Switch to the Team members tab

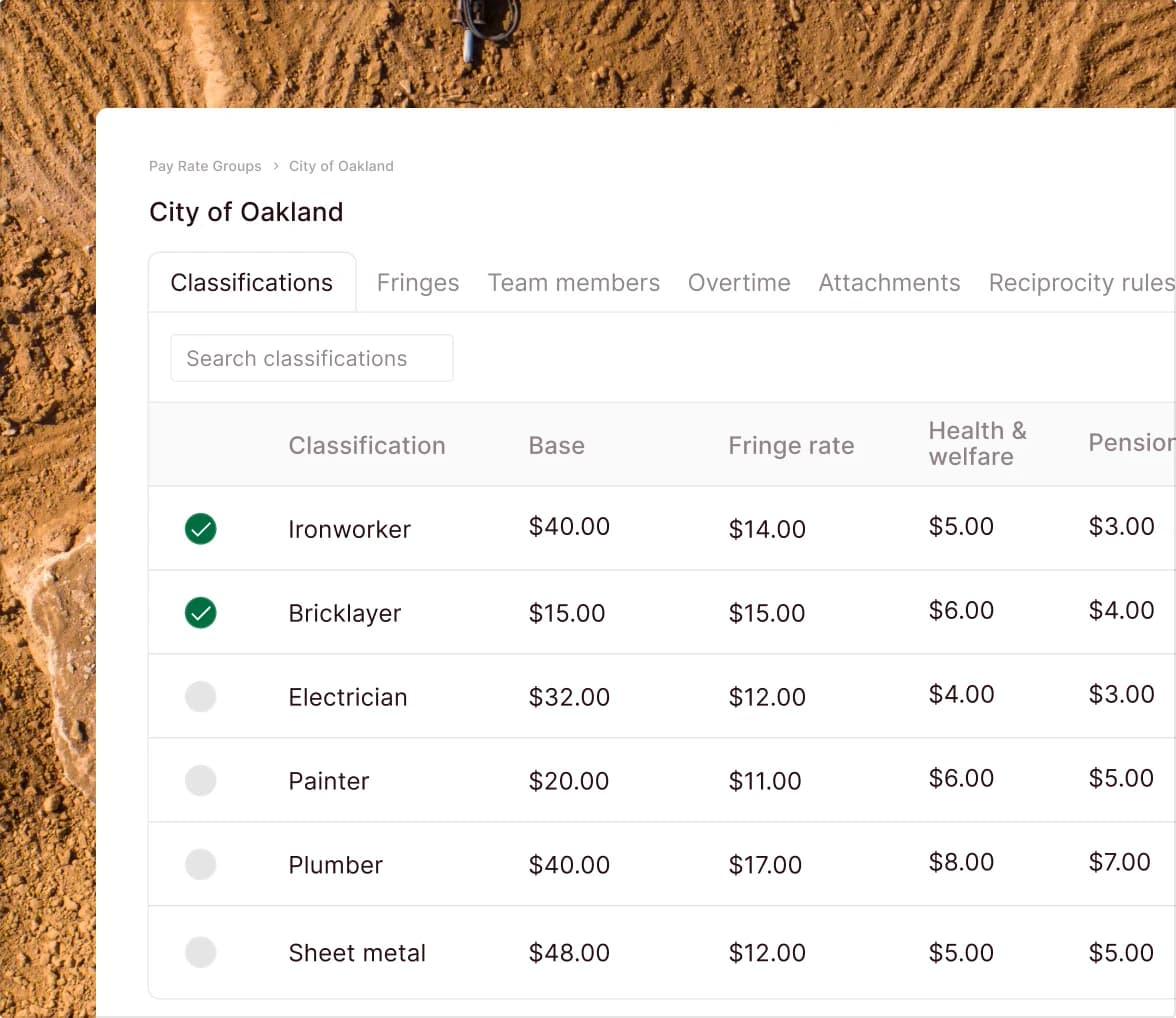tap(574, 283)
